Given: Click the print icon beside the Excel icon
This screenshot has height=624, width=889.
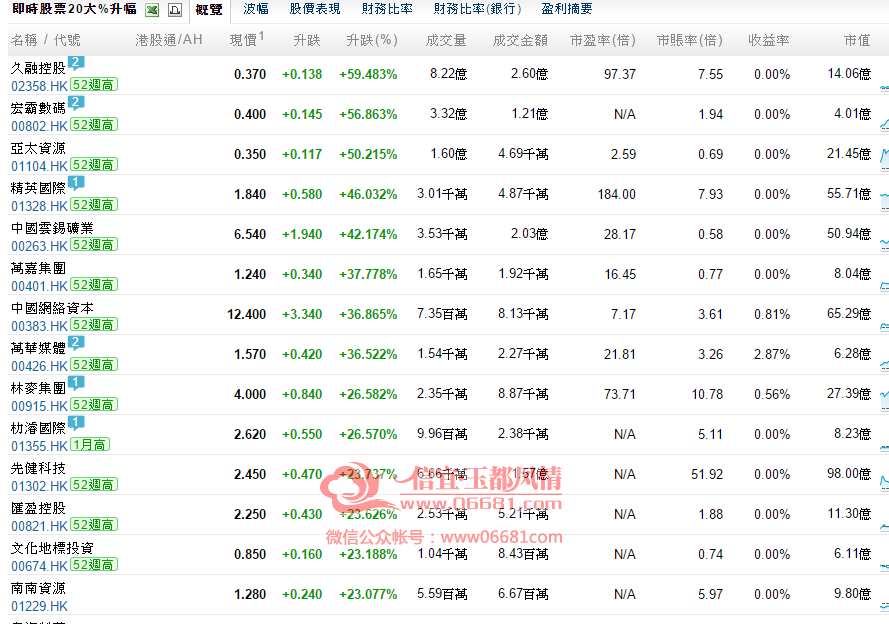Looking at the screenshot, I should (x=175, y=10).
